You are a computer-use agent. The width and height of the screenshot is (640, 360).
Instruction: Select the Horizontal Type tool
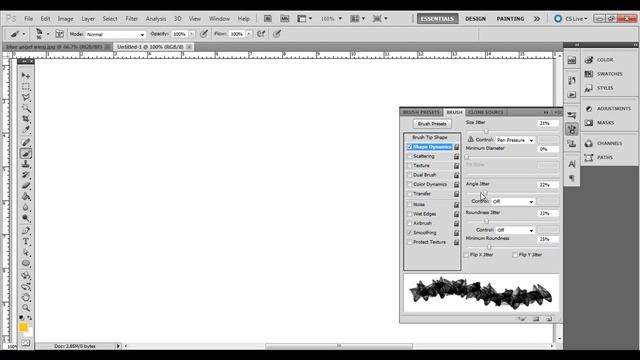(26, 242)
